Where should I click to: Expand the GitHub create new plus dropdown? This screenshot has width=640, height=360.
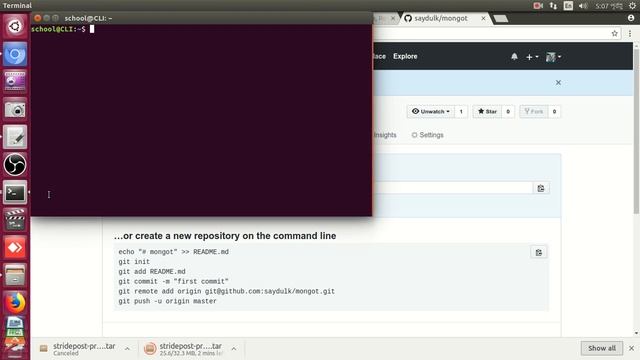pos(532,57)
